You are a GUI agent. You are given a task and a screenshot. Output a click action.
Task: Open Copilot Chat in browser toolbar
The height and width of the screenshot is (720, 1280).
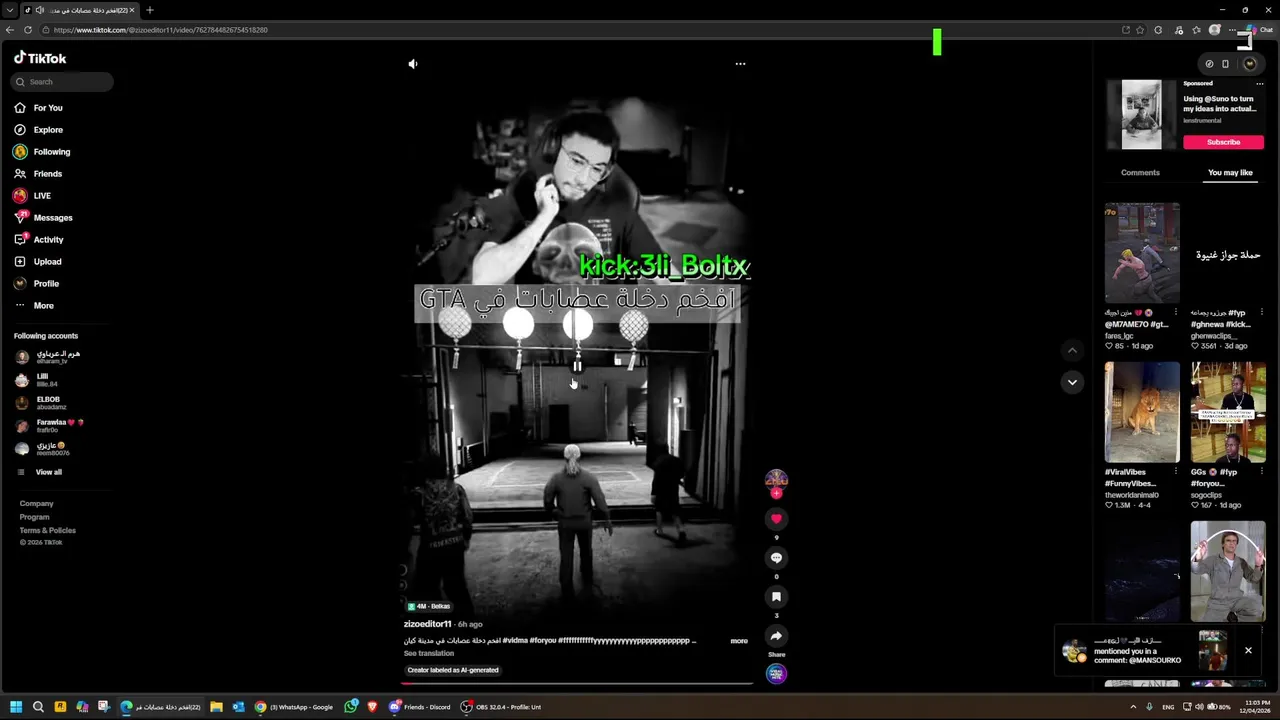coord(1260,30)
